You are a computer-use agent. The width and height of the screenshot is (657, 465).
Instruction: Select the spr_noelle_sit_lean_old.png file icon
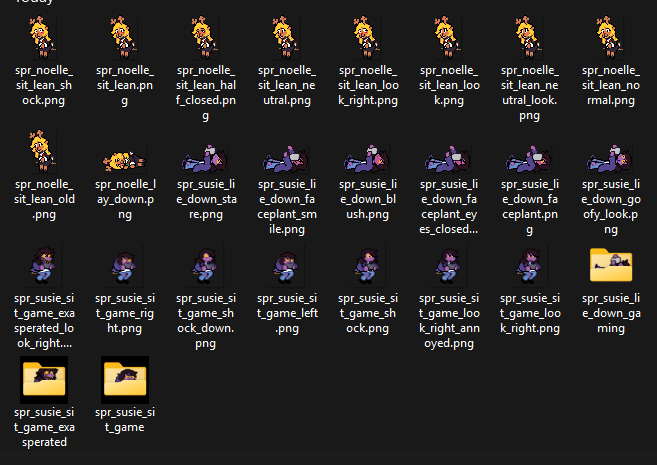[x=44, y=151]
